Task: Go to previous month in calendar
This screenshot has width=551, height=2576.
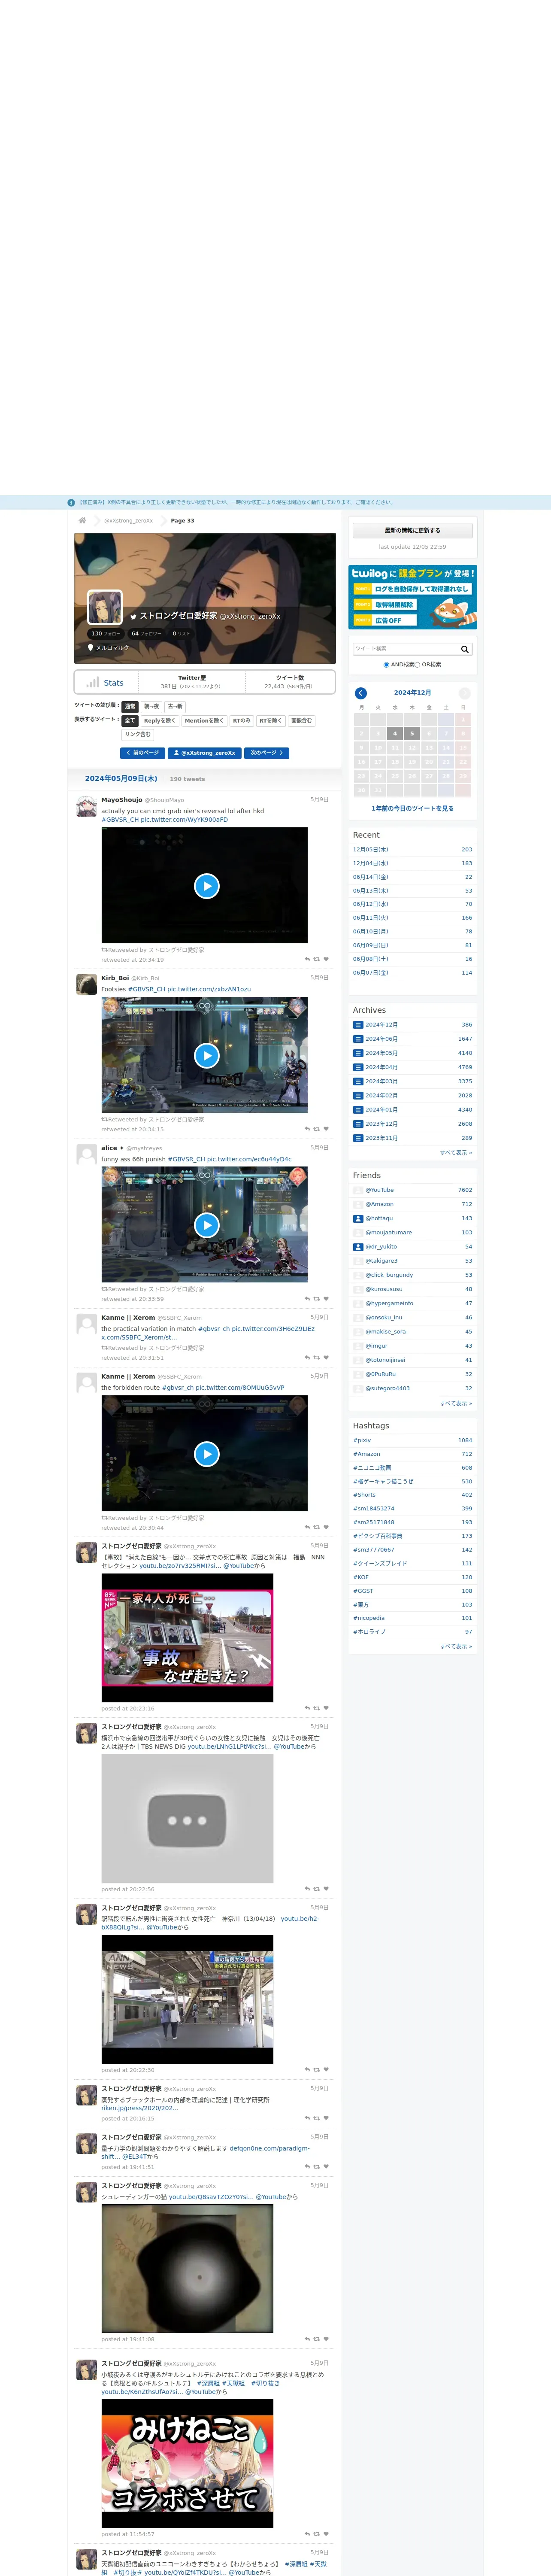Action: (x=361, y=693)
